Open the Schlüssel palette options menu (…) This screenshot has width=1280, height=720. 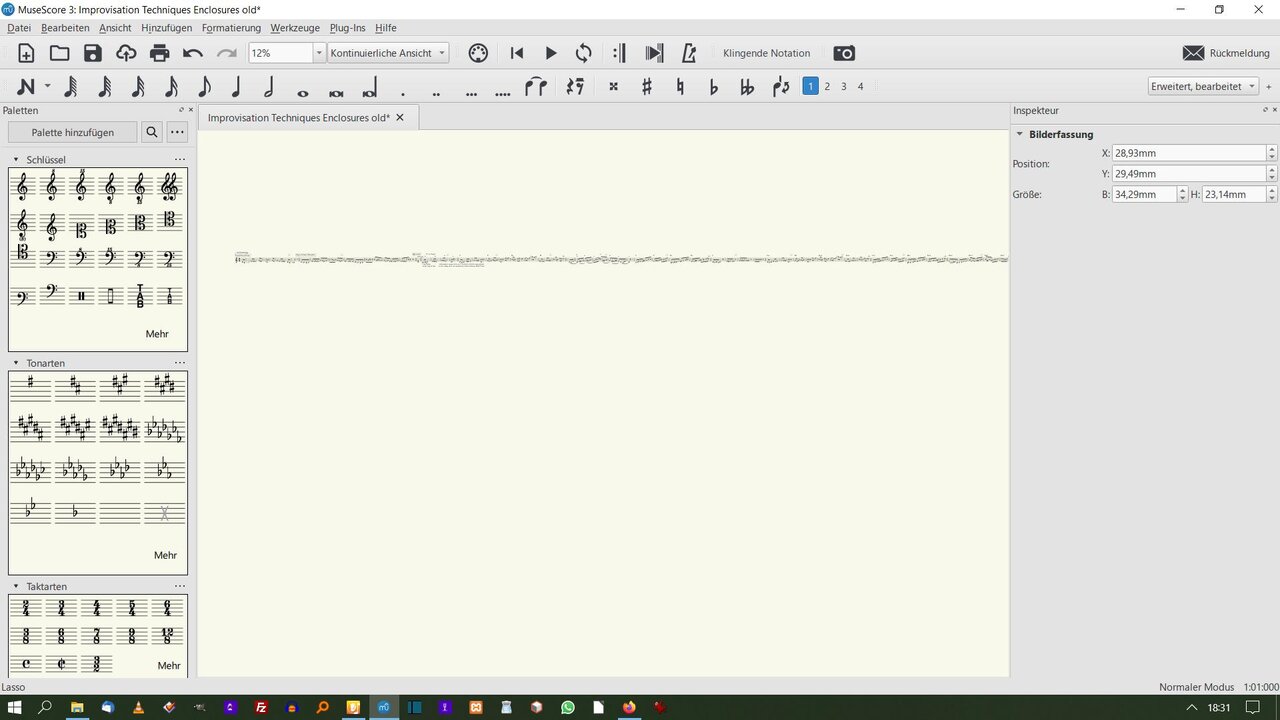180,160
